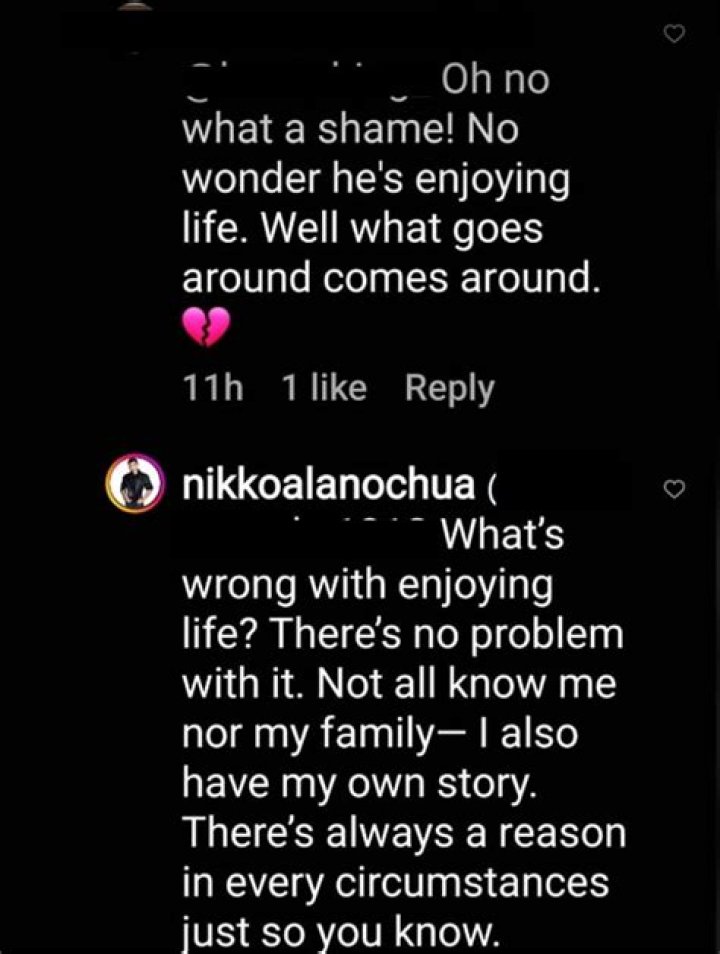Click the "around comes around." line
Viewport: 720px width, 954px height.
pyautogui.click(x=391, y=279)
